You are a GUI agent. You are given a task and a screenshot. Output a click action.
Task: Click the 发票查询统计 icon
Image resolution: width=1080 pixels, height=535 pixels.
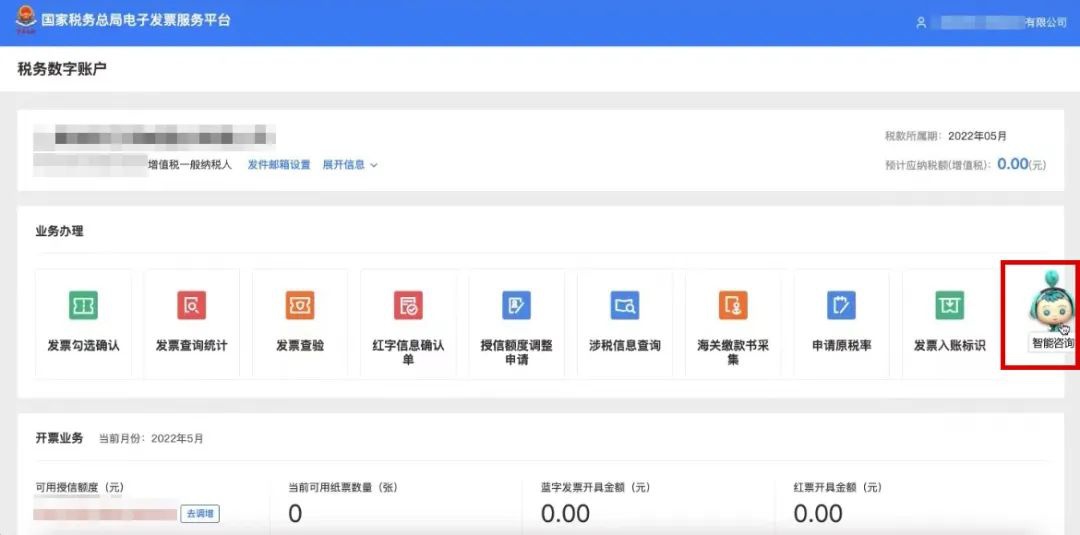click(x=191, y=306)
